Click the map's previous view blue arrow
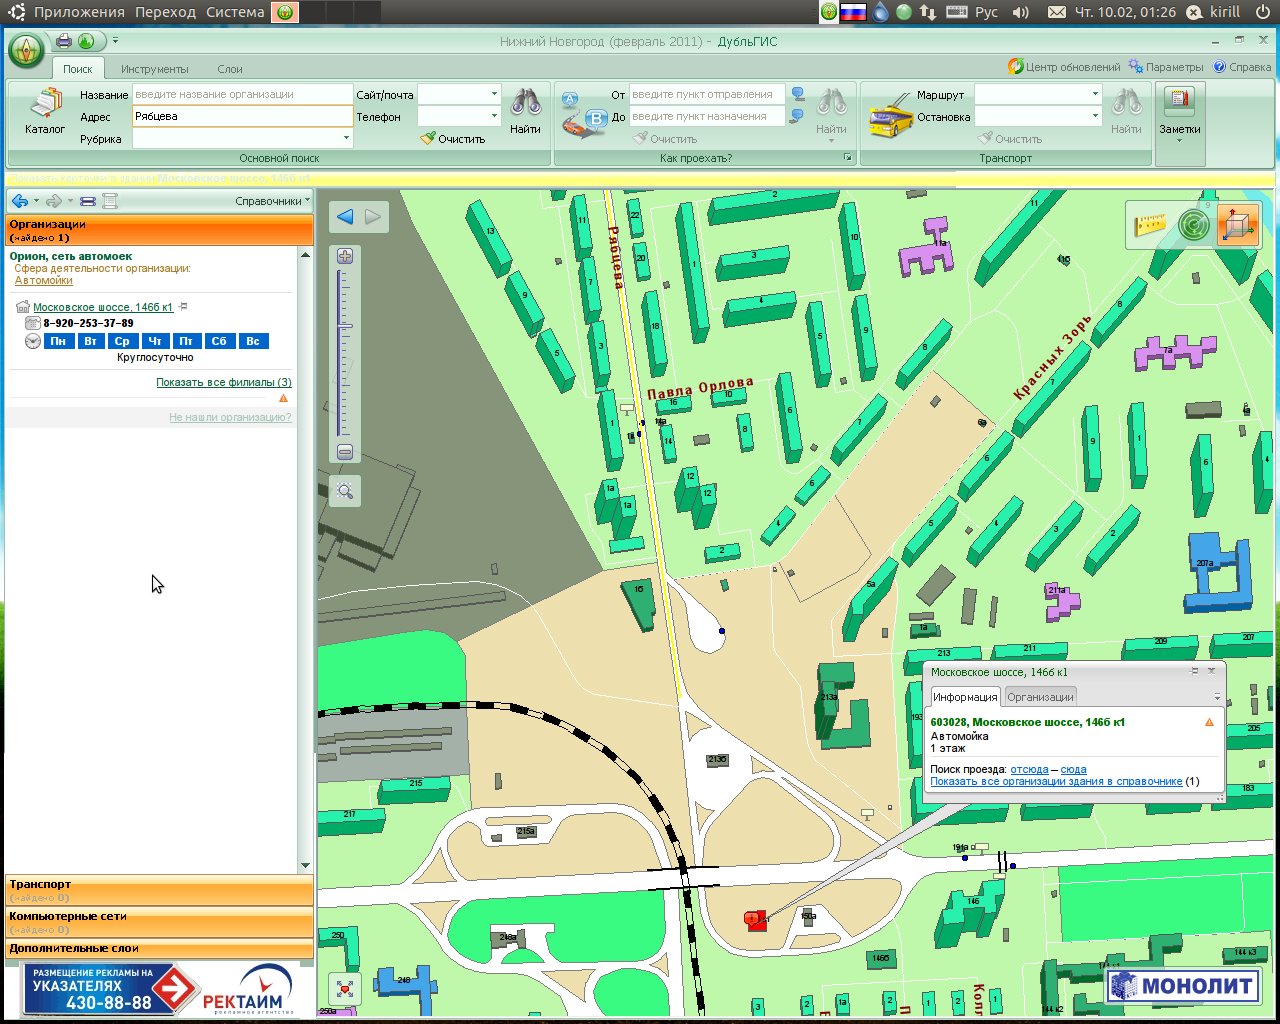The width and height of the screenshot is (1280, 1024). pos(345,217)
